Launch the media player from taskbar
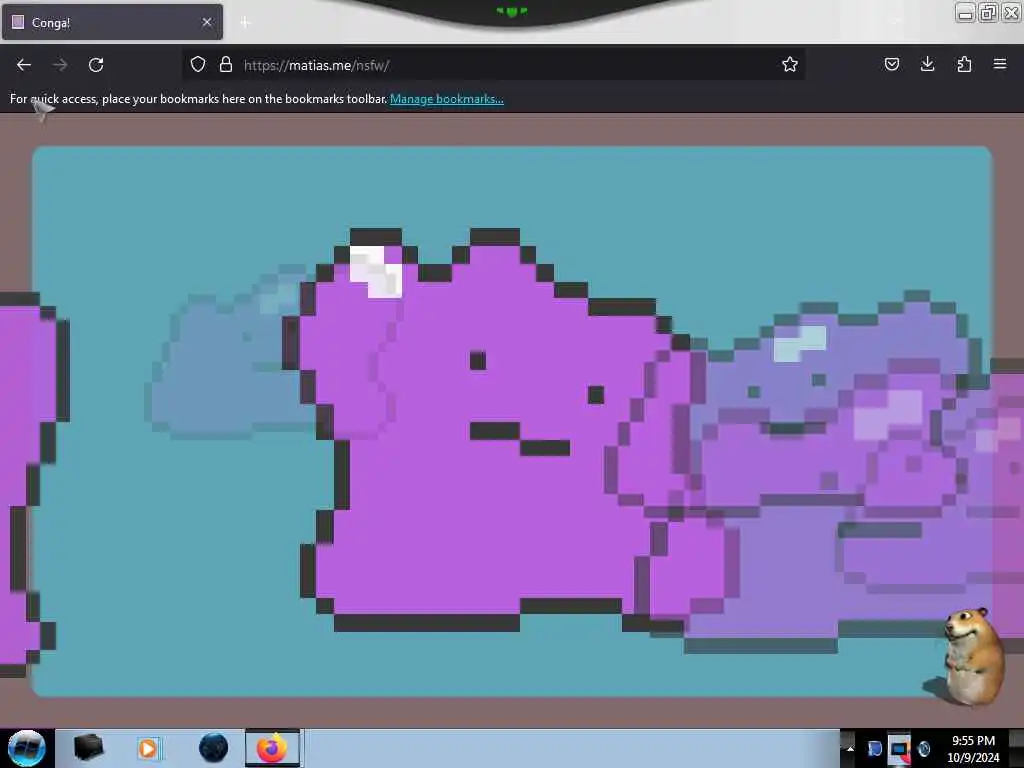 click(148, 748)
